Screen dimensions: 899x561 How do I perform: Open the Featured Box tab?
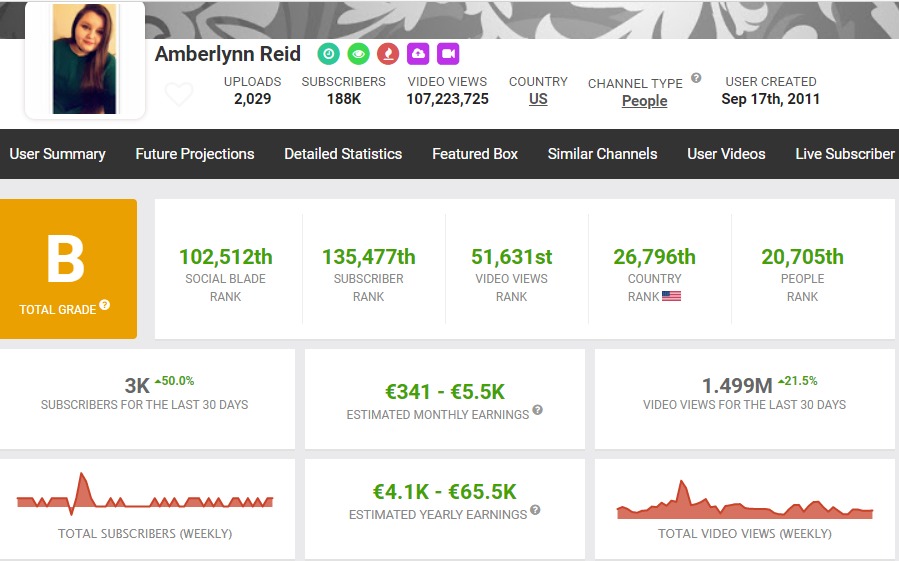coord(475,154)
